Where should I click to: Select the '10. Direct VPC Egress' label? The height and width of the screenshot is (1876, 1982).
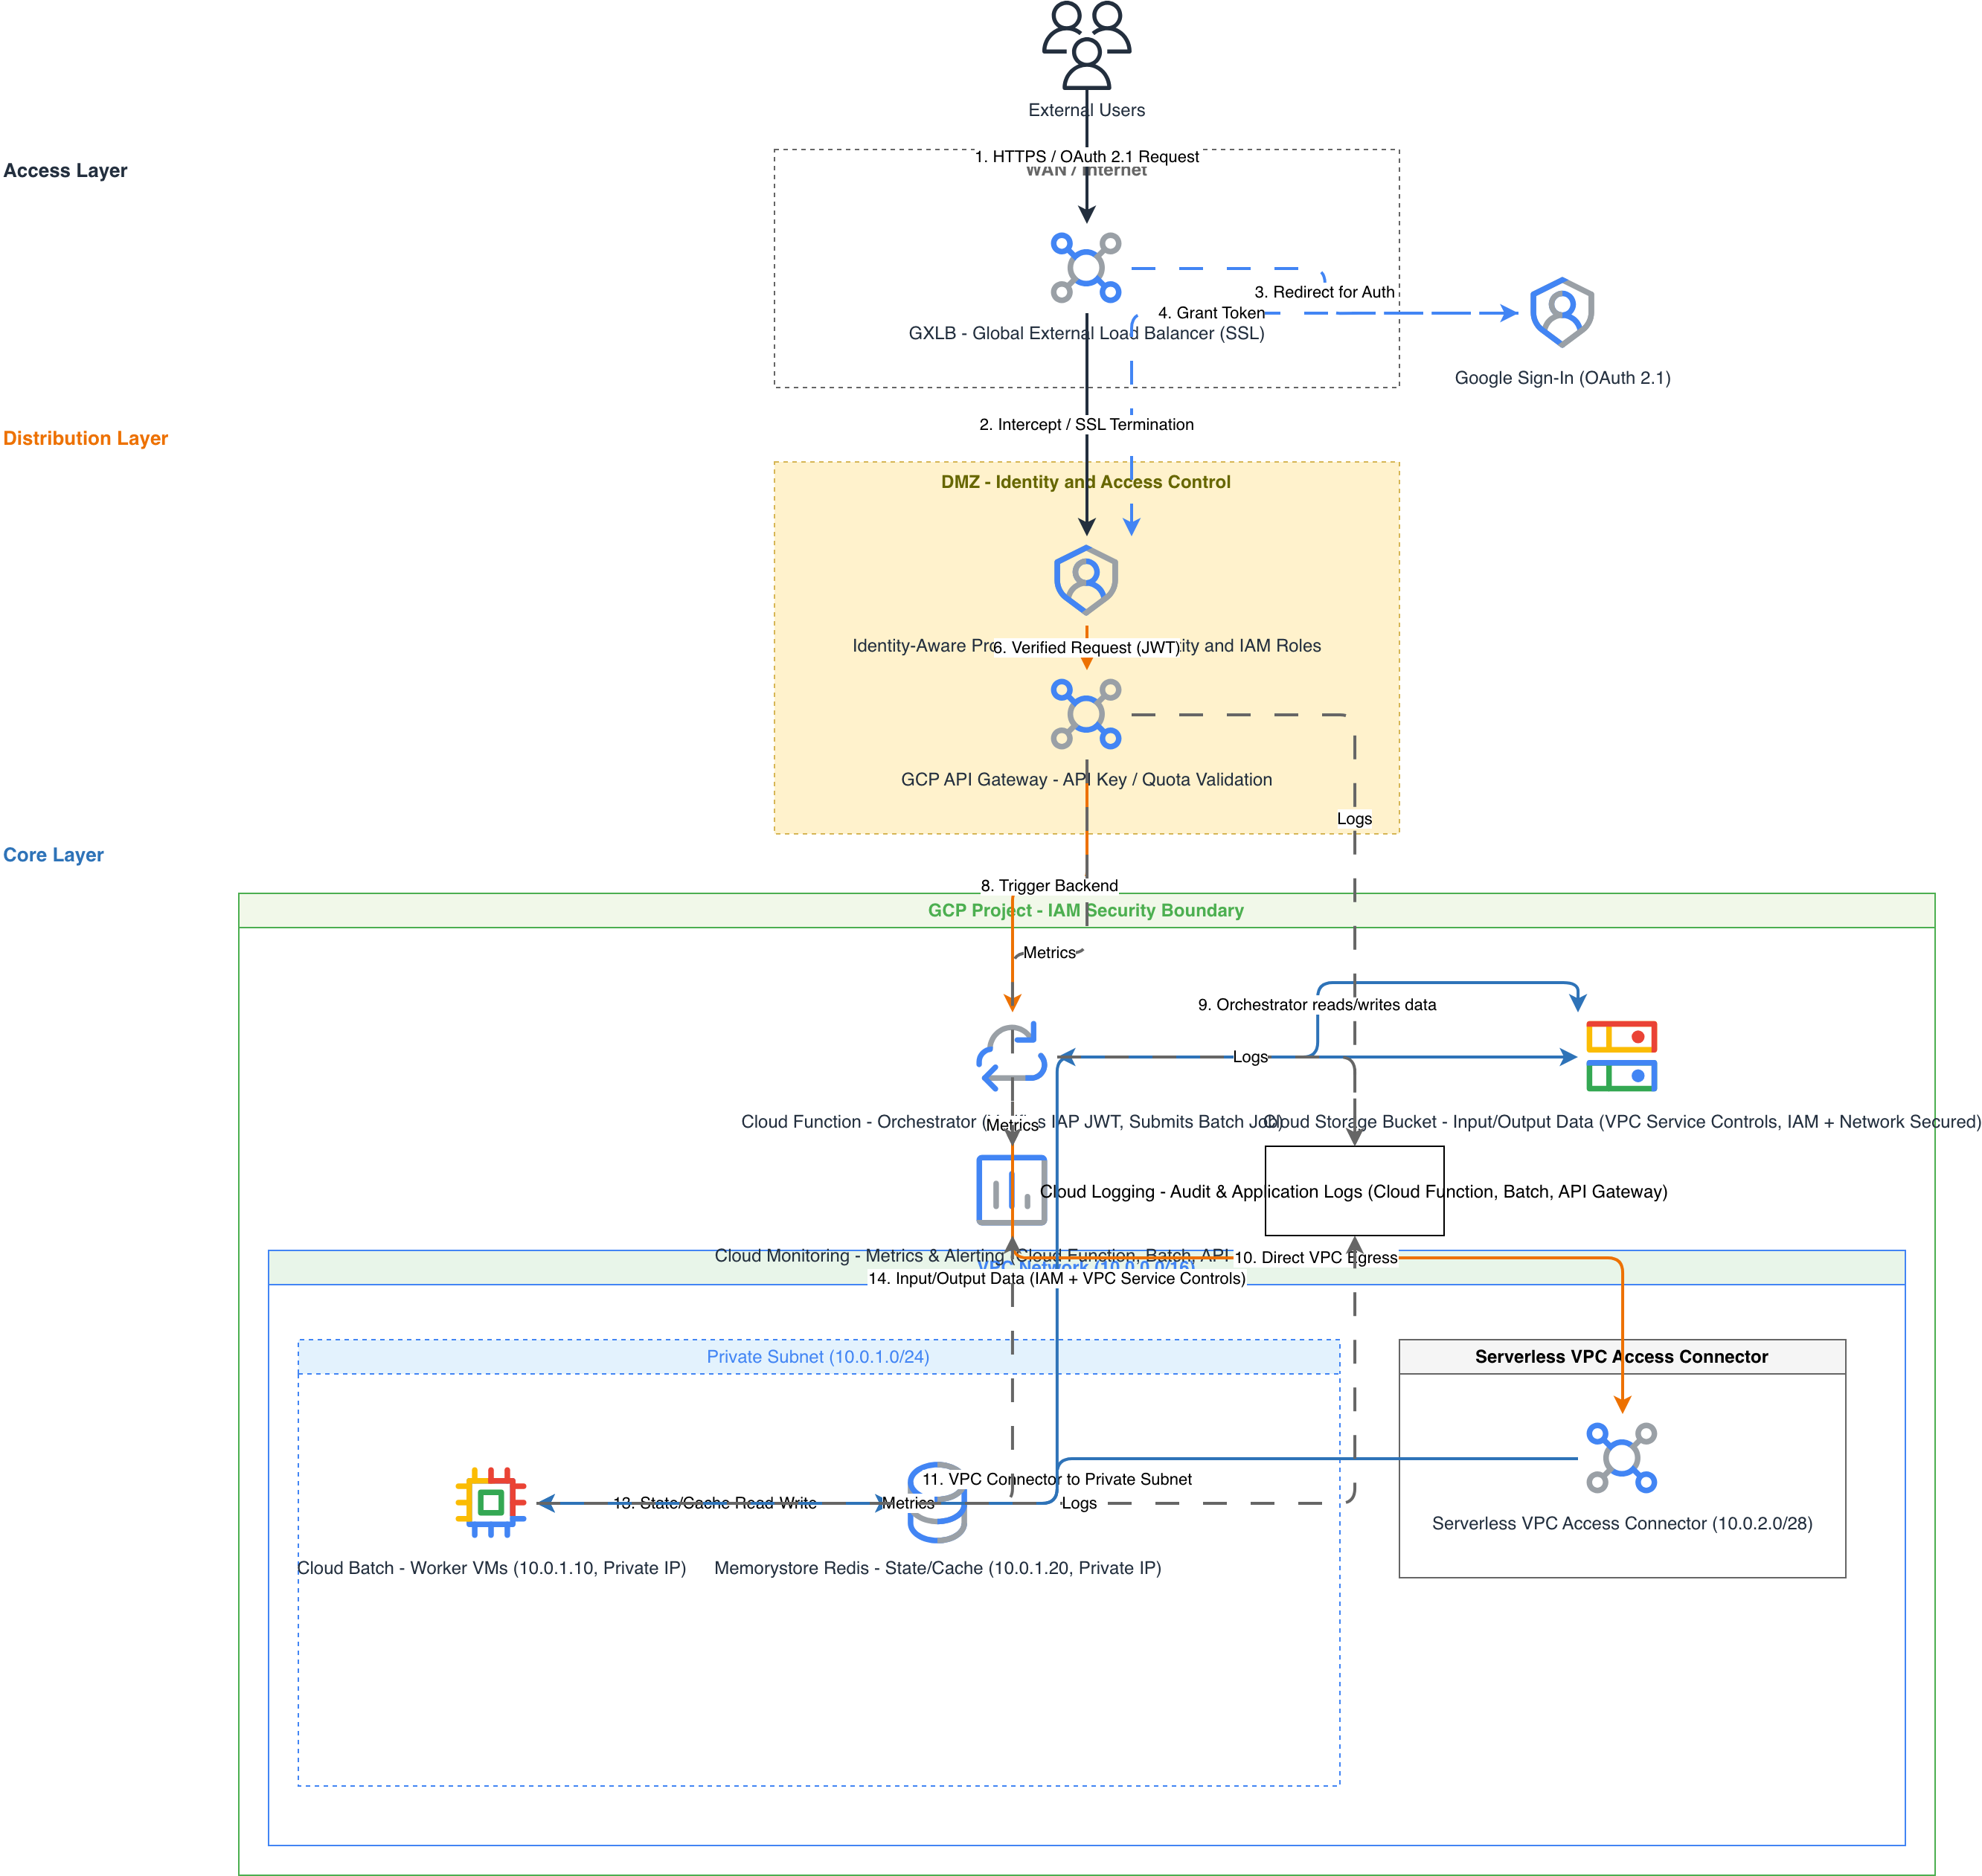pyautogui.click(x=1316, y=1257)
